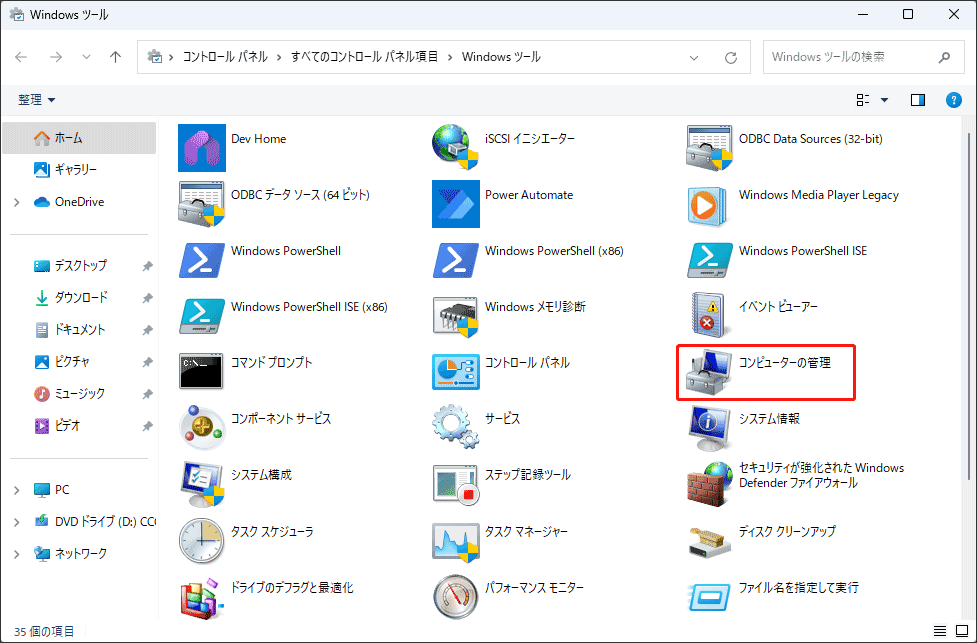The height and width of the screenshot is (643, 977).
Task: Select the イベント ビューアー icon
Action: (x=709, y=316)
